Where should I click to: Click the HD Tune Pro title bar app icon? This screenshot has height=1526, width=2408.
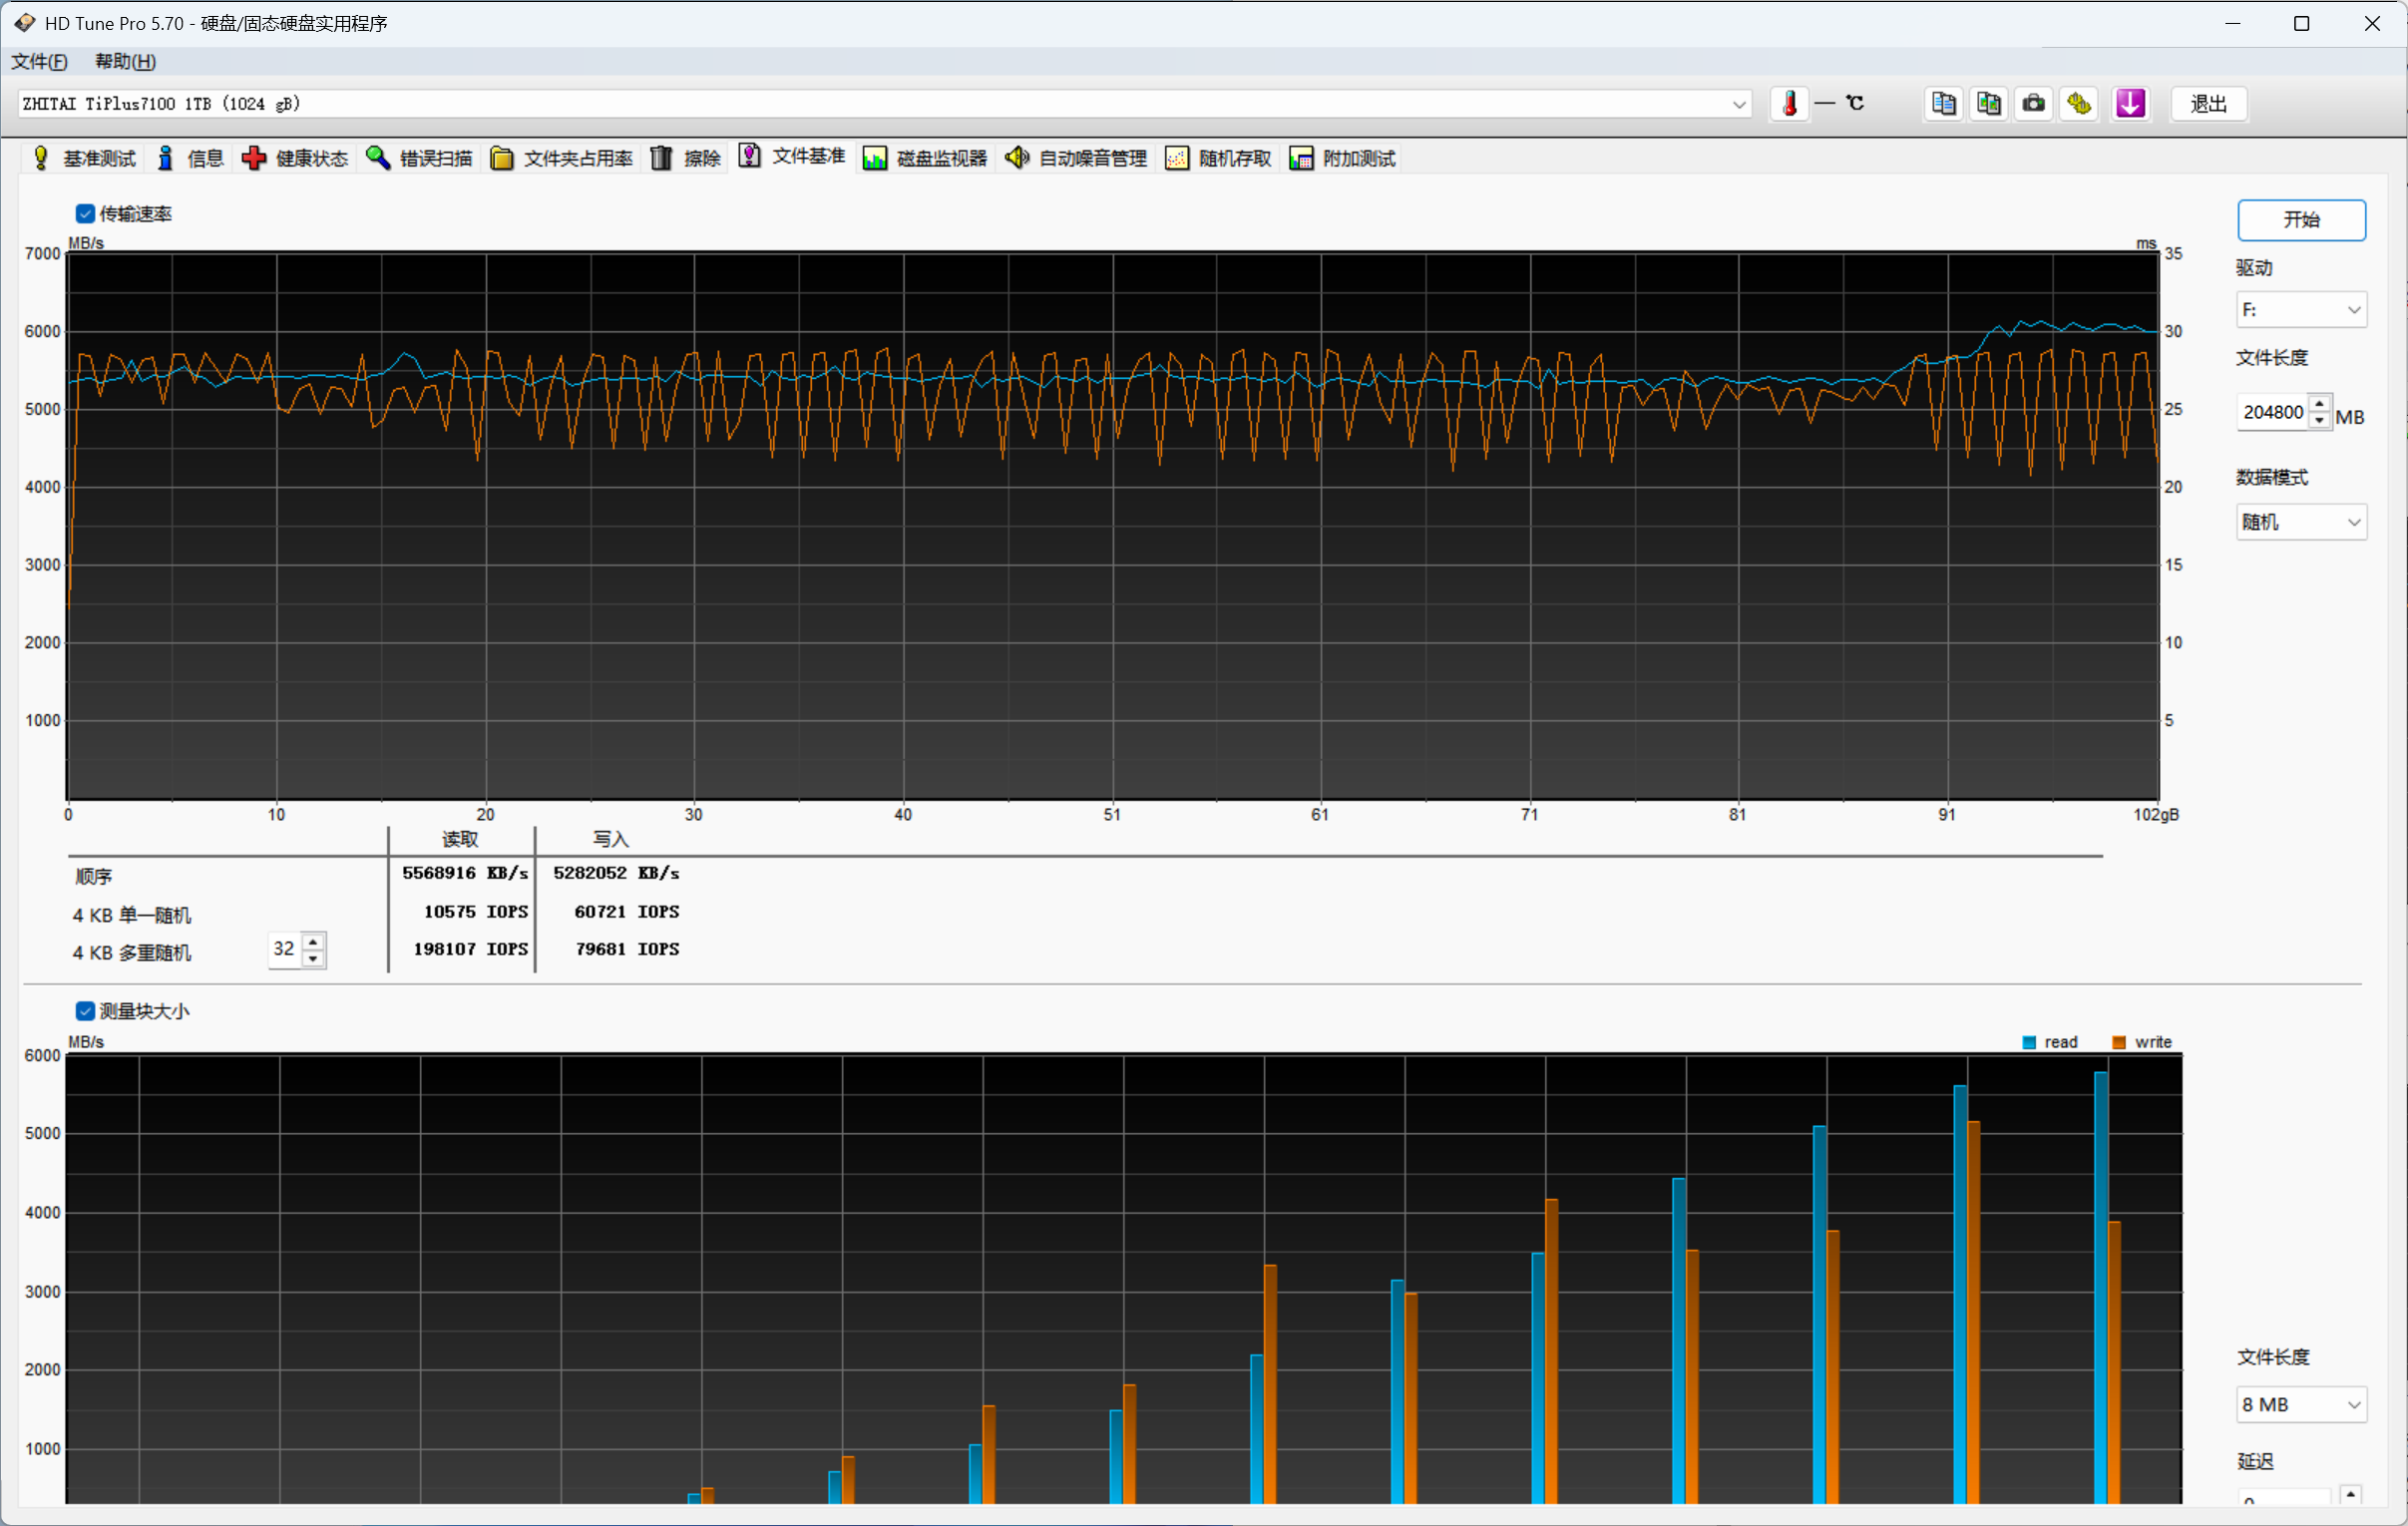click(x=24, y=23)
